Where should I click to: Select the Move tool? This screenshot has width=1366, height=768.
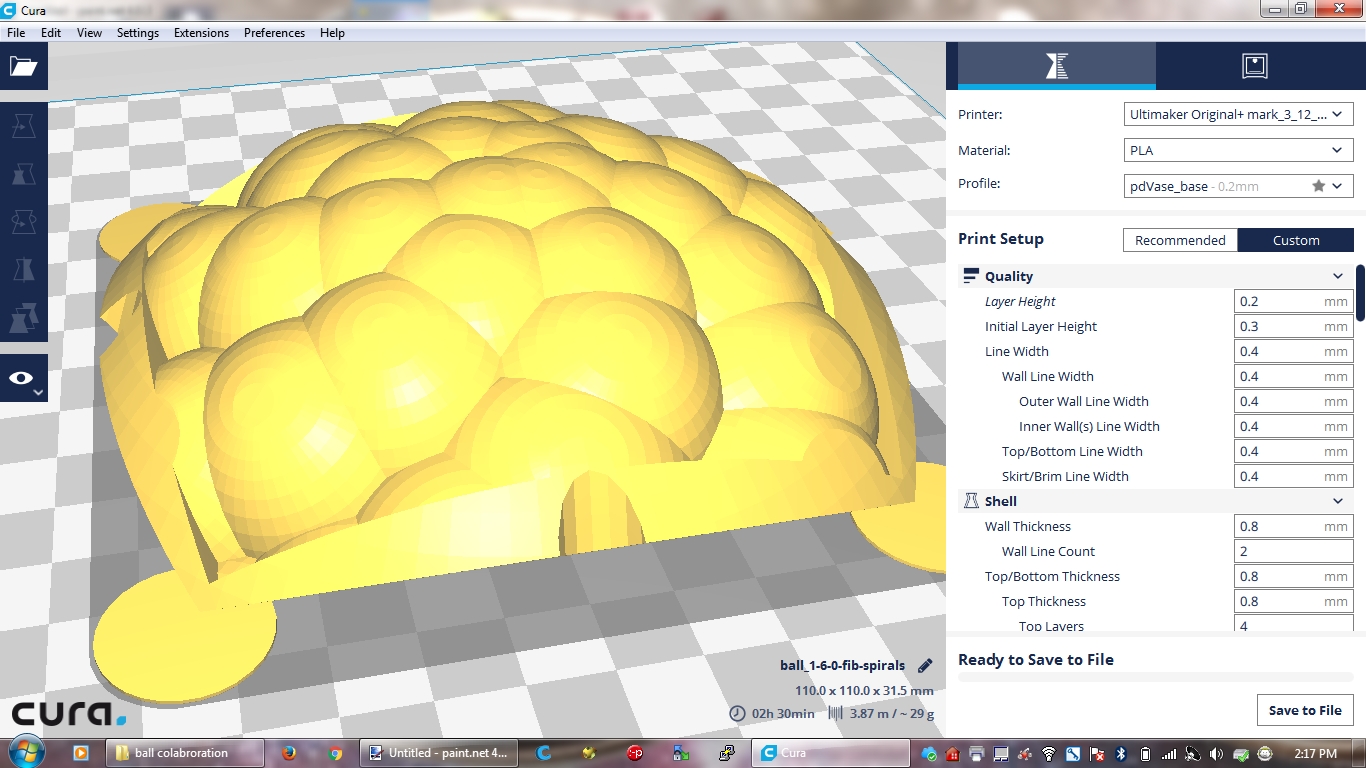click(x=23, y=126)
